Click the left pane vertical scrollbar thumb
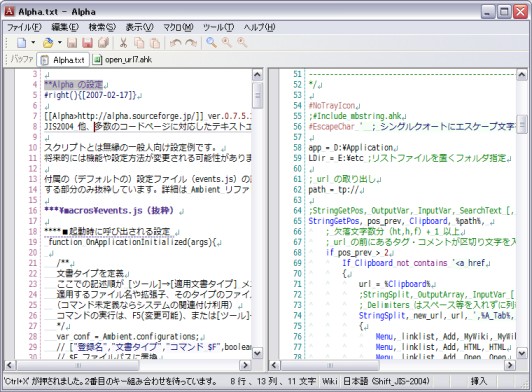 click(x=258, y=95)
